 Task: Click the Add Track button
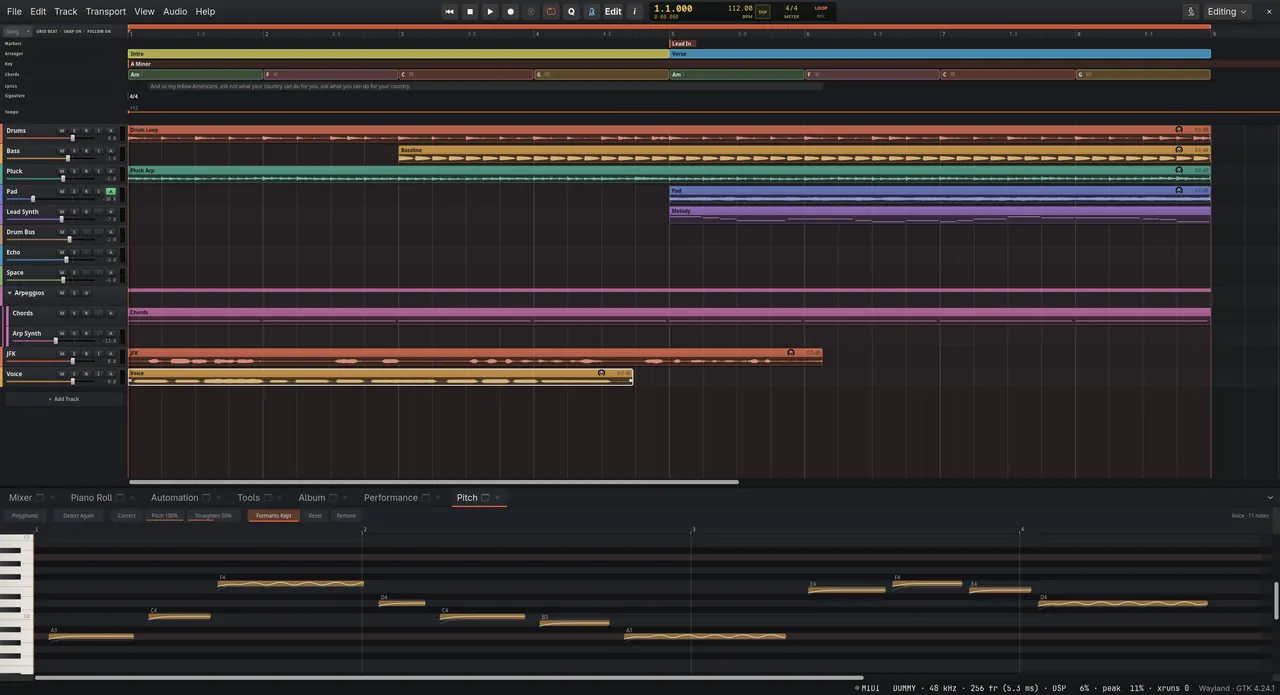click(x=64, y=399)
